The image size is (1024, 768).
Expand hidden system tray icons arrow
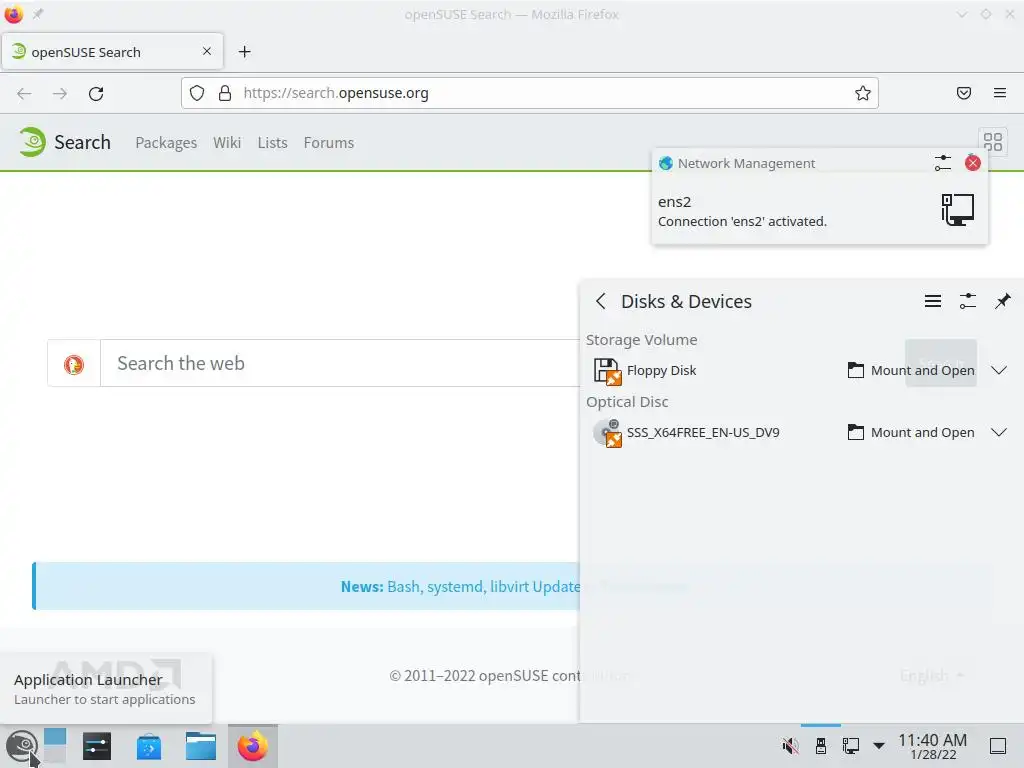tap(879, 746)
